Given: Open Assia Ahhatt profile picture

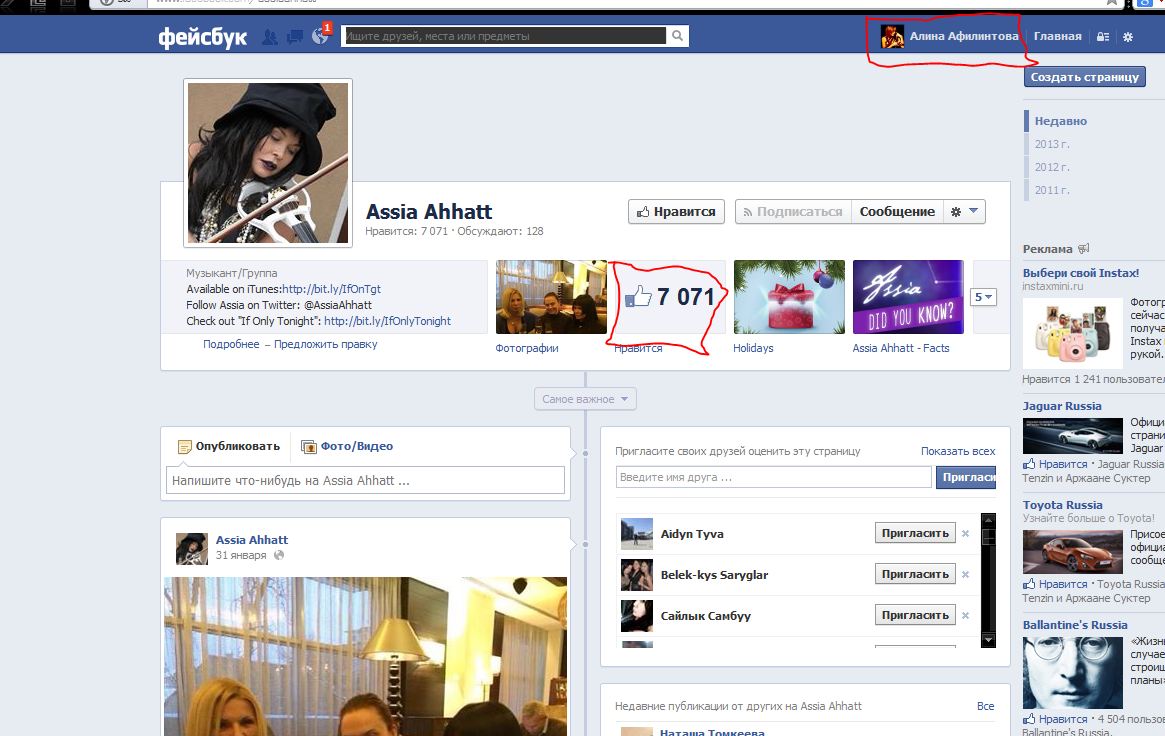Looking at the screenshot, I should (x=268, y=163).
